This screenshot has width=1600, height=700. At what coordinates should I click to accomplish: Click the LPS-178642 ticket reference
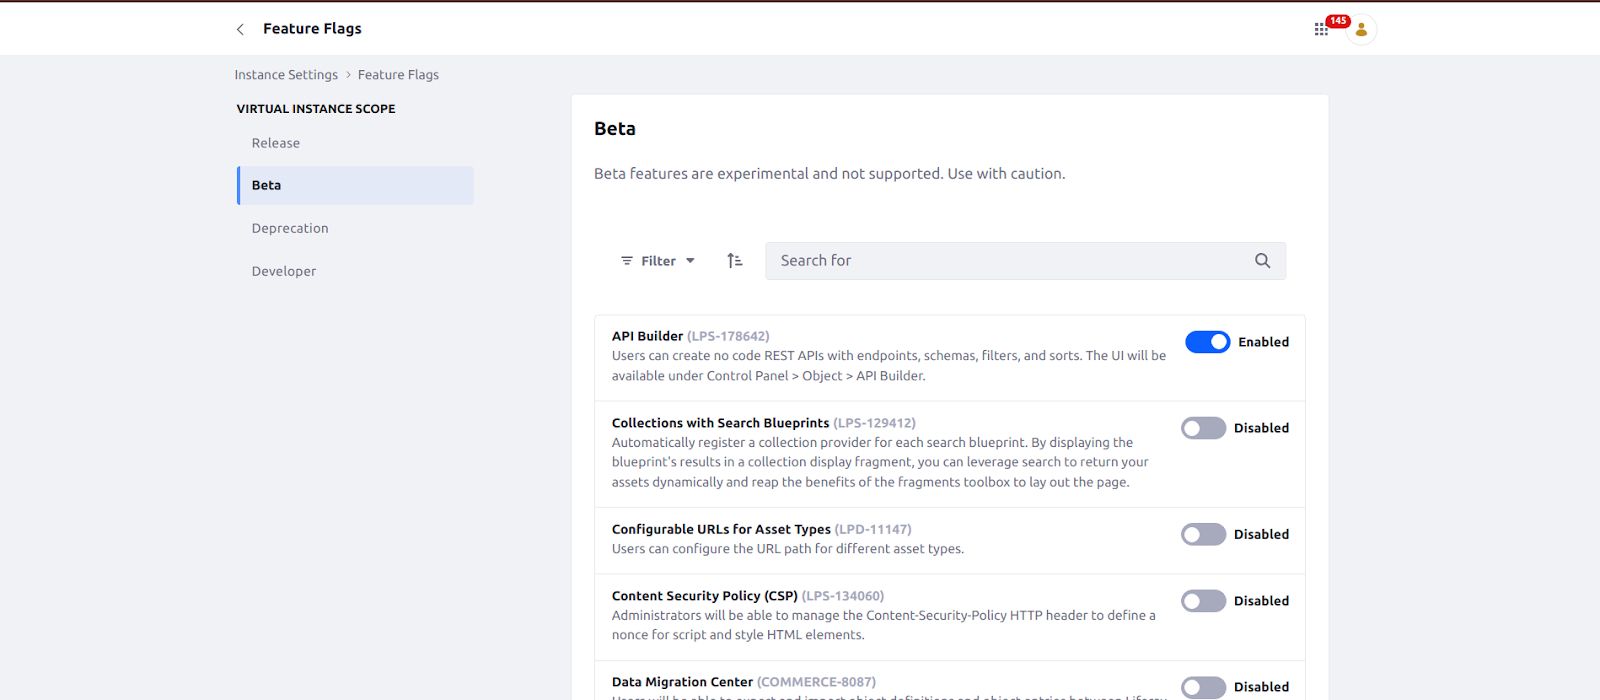point(728,336)
